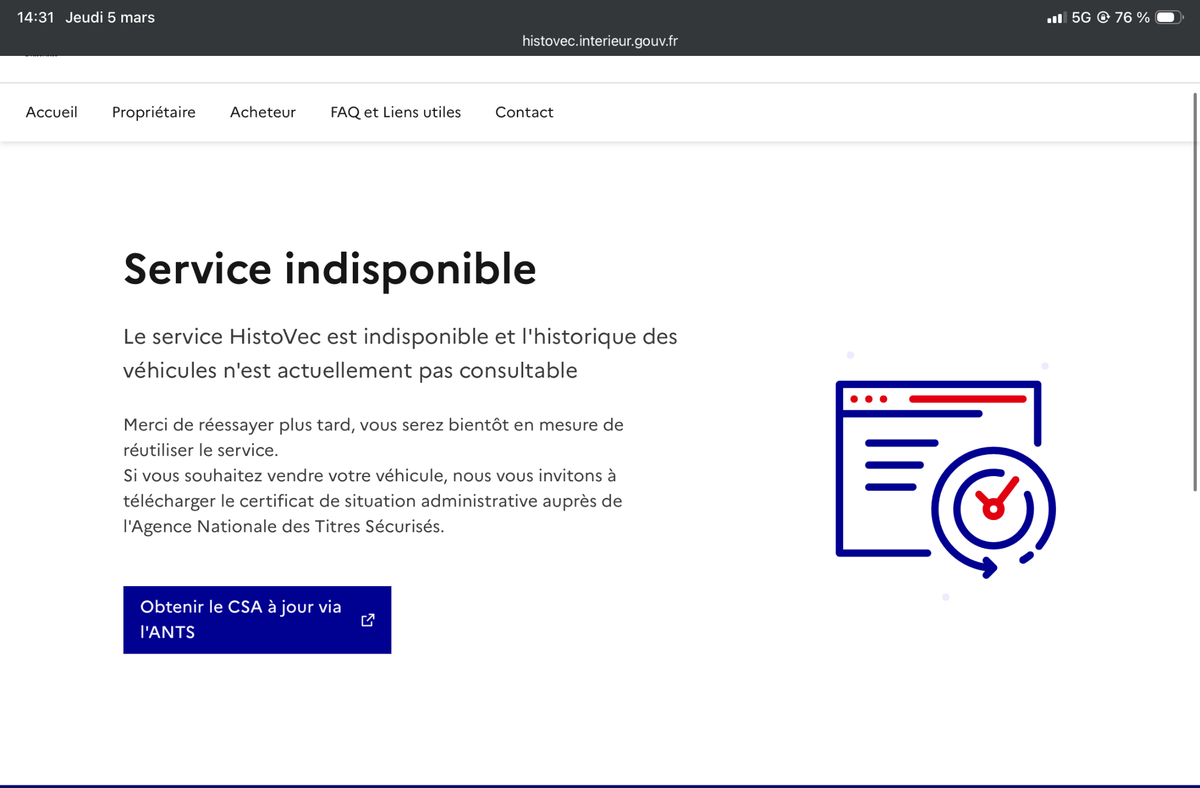Tap the battery icon in the status bar
Screen dimensions: 1200x788
pyautogui.click(x=1170, y=17)
